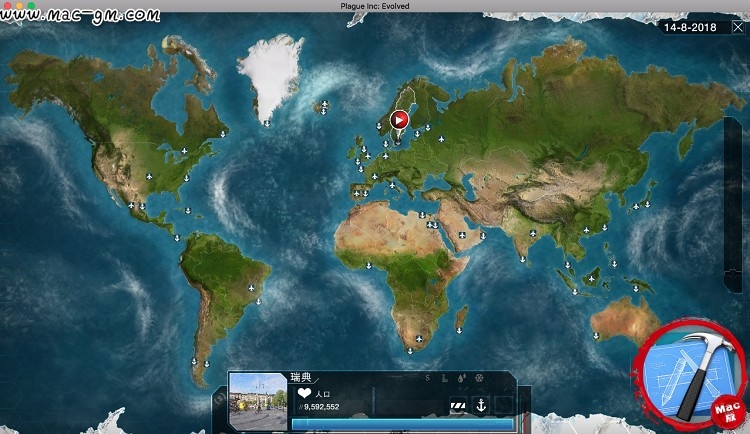750x434 pixels.
Task: Click the S trait icon in country panel
Action: point(428,378)
